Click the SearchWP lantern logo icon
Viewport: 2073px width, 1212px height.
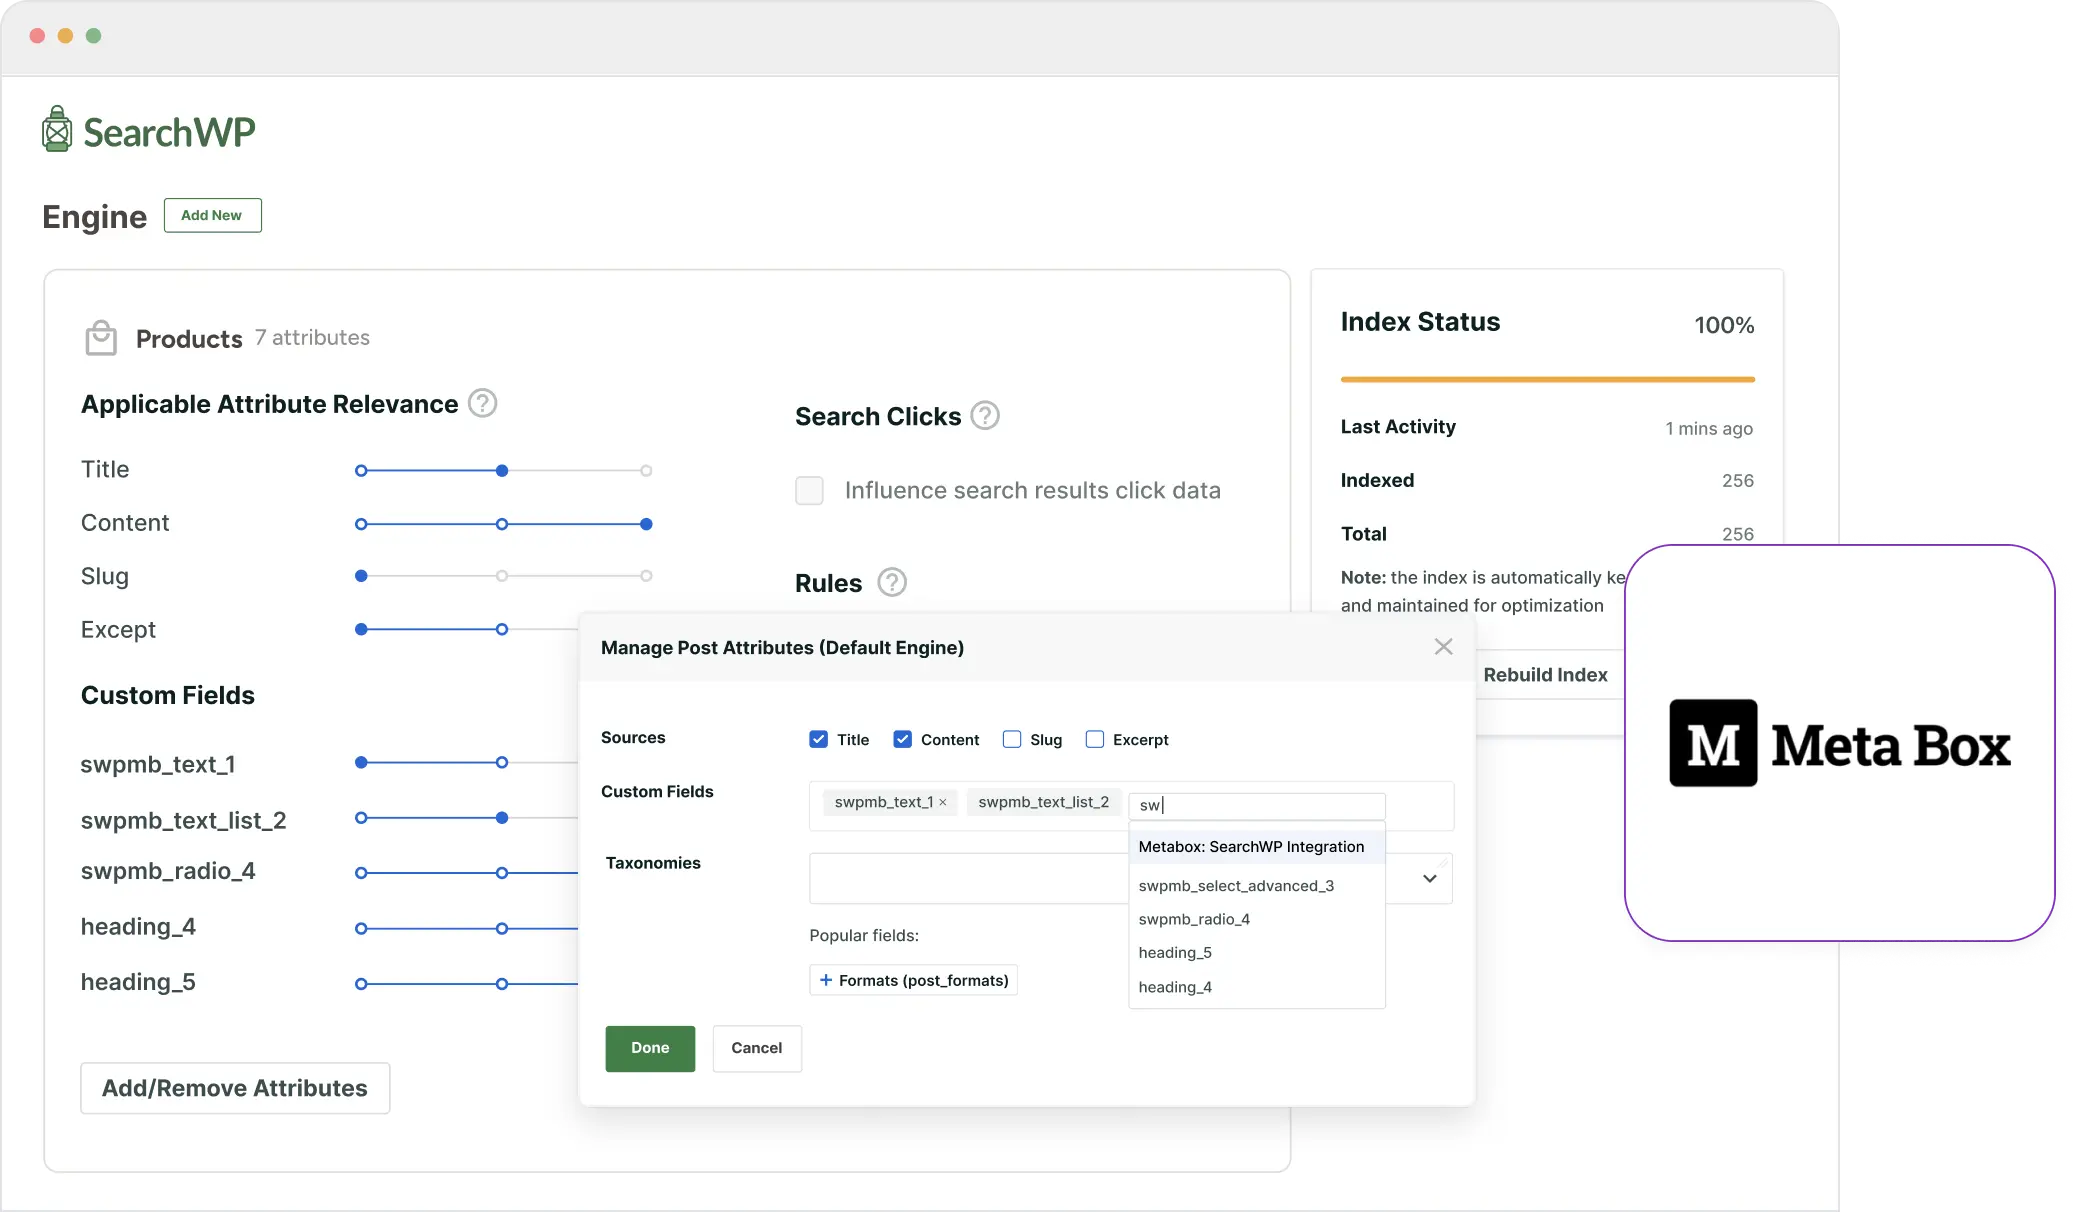coord(57,128)
